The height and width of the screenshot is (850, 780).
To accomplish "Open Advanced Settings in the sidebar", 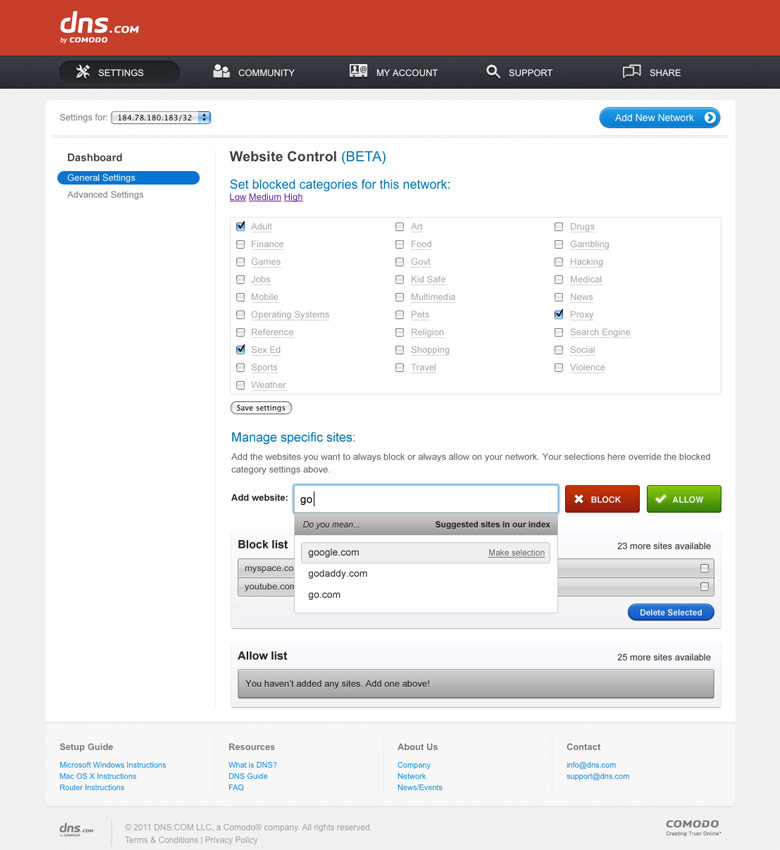I will click(105, 195).
